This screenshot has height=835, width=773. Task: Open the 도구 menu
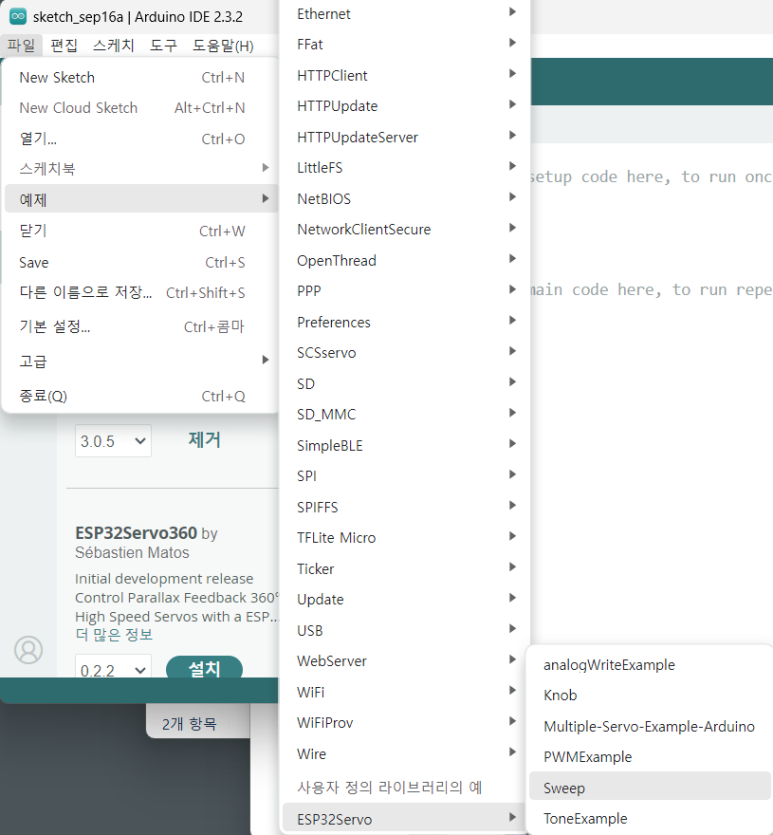pos(163,46)
